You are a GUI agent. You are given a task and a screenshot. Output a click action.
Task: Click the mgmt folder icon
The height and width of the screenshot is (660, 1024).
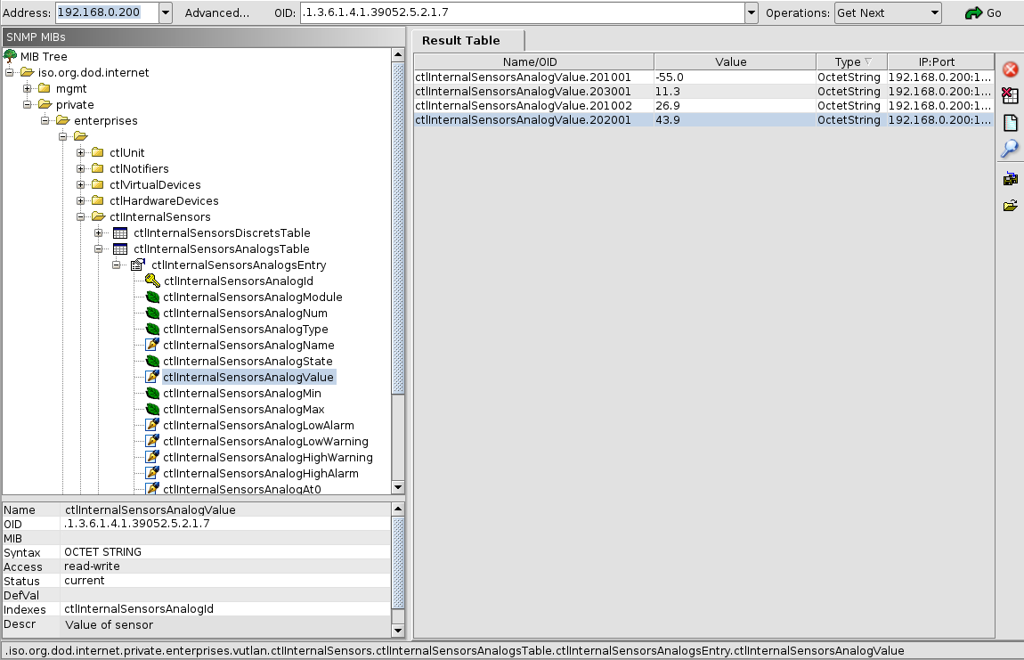pyautogui.click(x=44, y=88)
